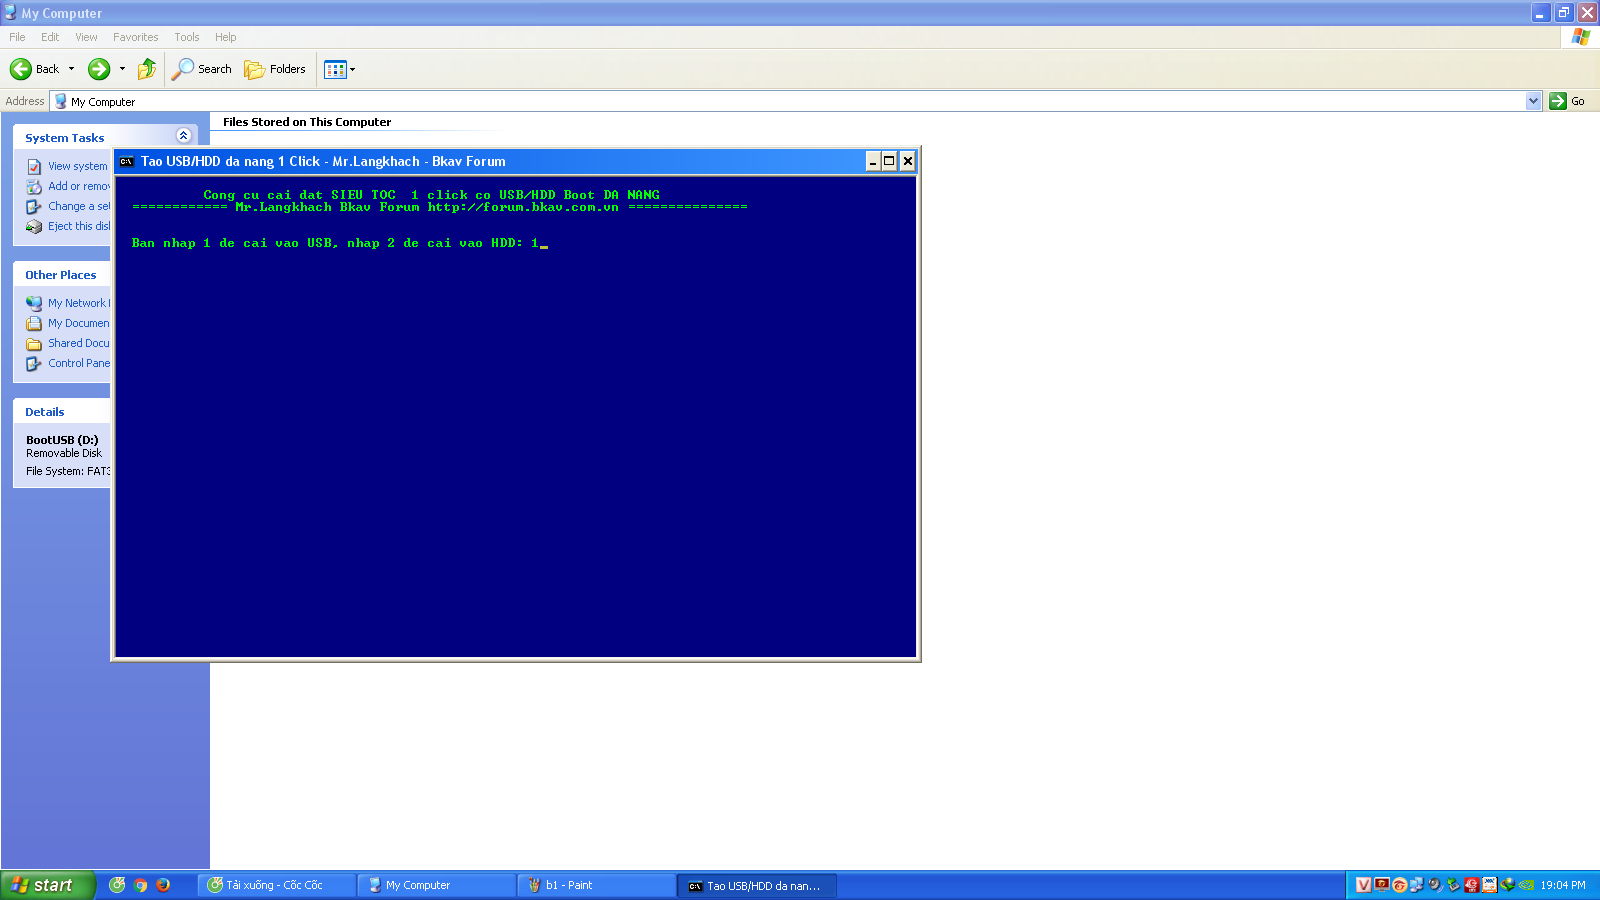Click Add or remove programs link
Image resolution: width=1600 pixels, height=900 pixels.
tap(79, 186)
